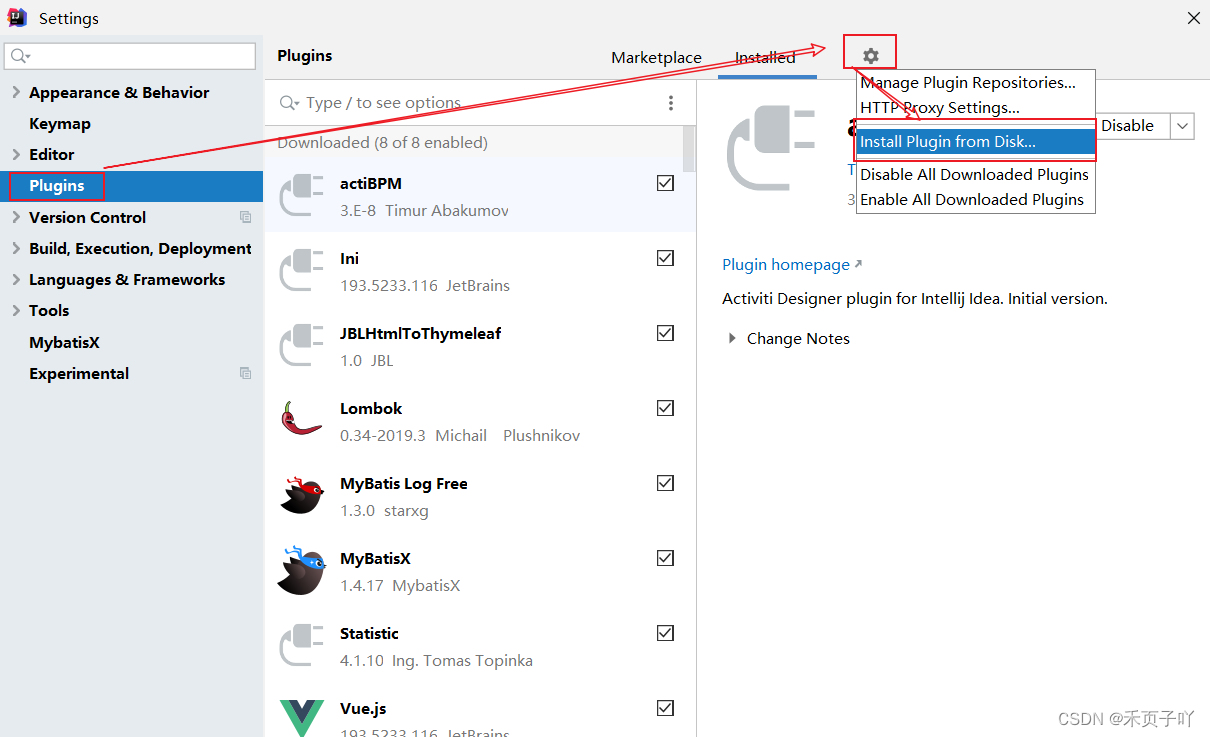The width and height of the screenshot is (1210, 737).
Task: Uncheck the actiBPM plugin checkbox
Action: [665, 183]
